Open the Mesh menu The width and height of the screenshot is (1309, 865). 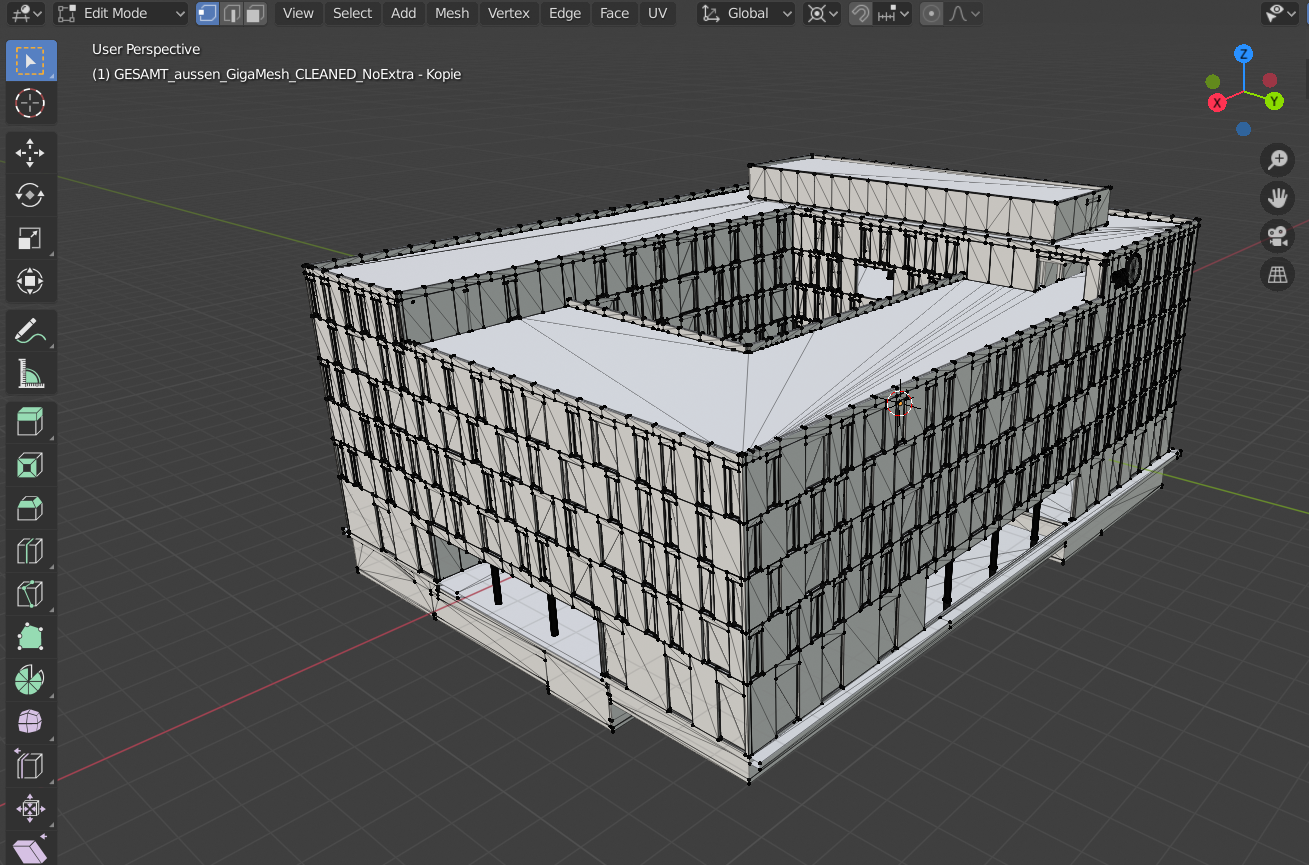tap(452, 13)
